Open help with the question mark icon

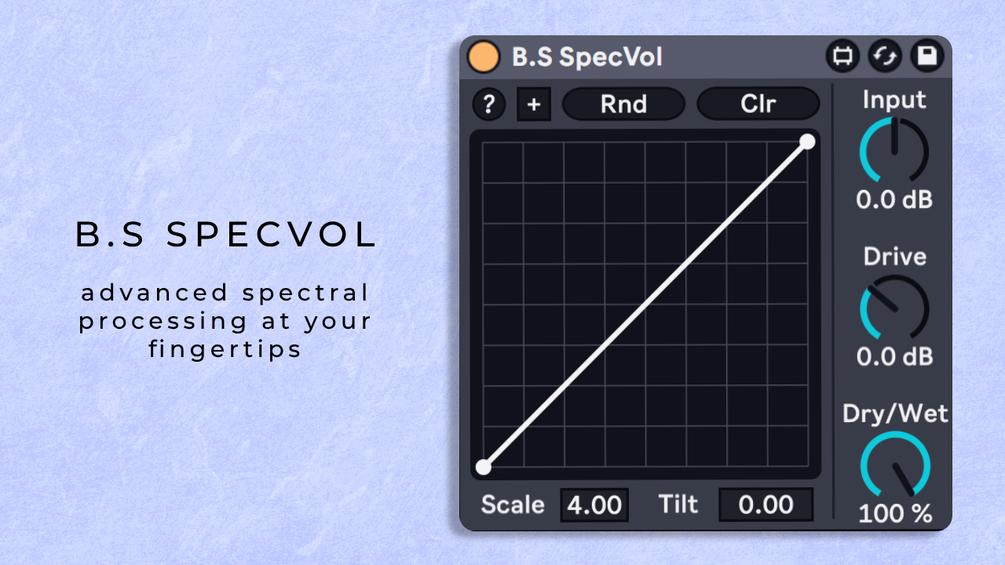coord(489,104)
